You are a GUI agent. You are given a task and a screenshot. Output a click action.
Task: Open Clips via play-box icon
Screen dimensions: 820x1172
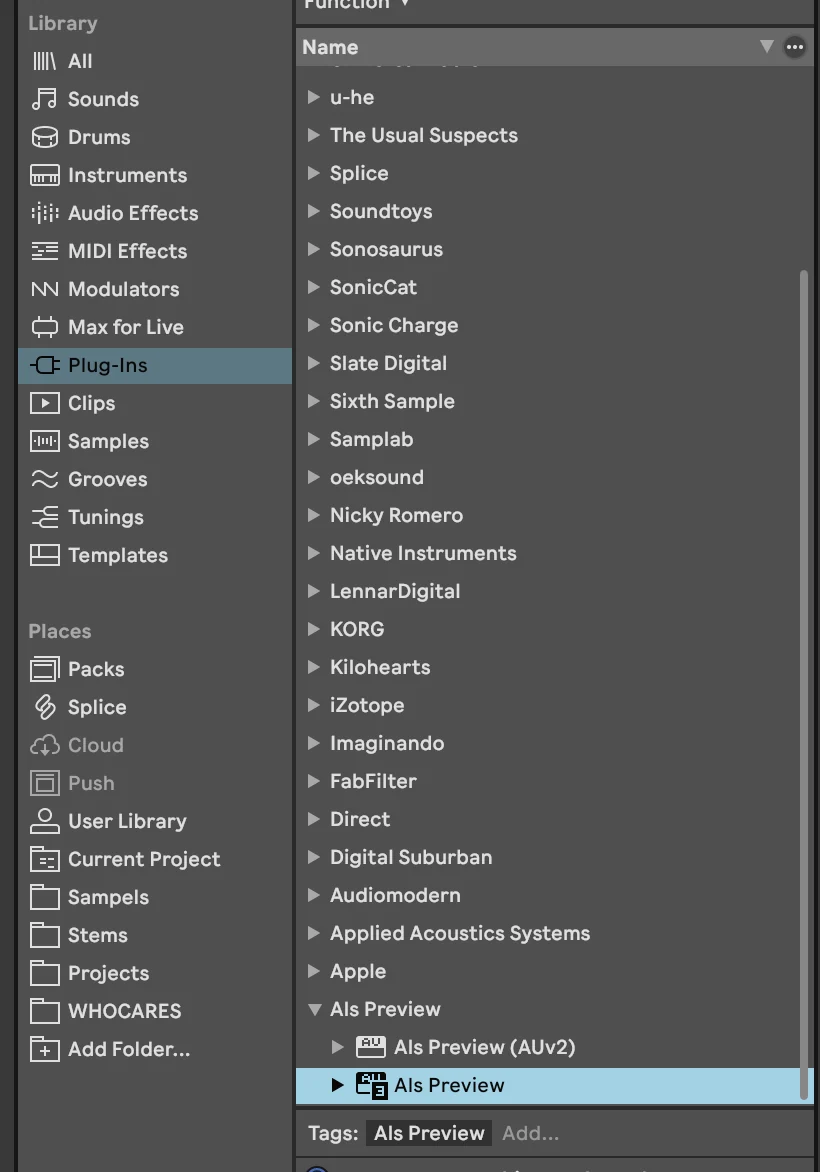(x=44, y=403)
